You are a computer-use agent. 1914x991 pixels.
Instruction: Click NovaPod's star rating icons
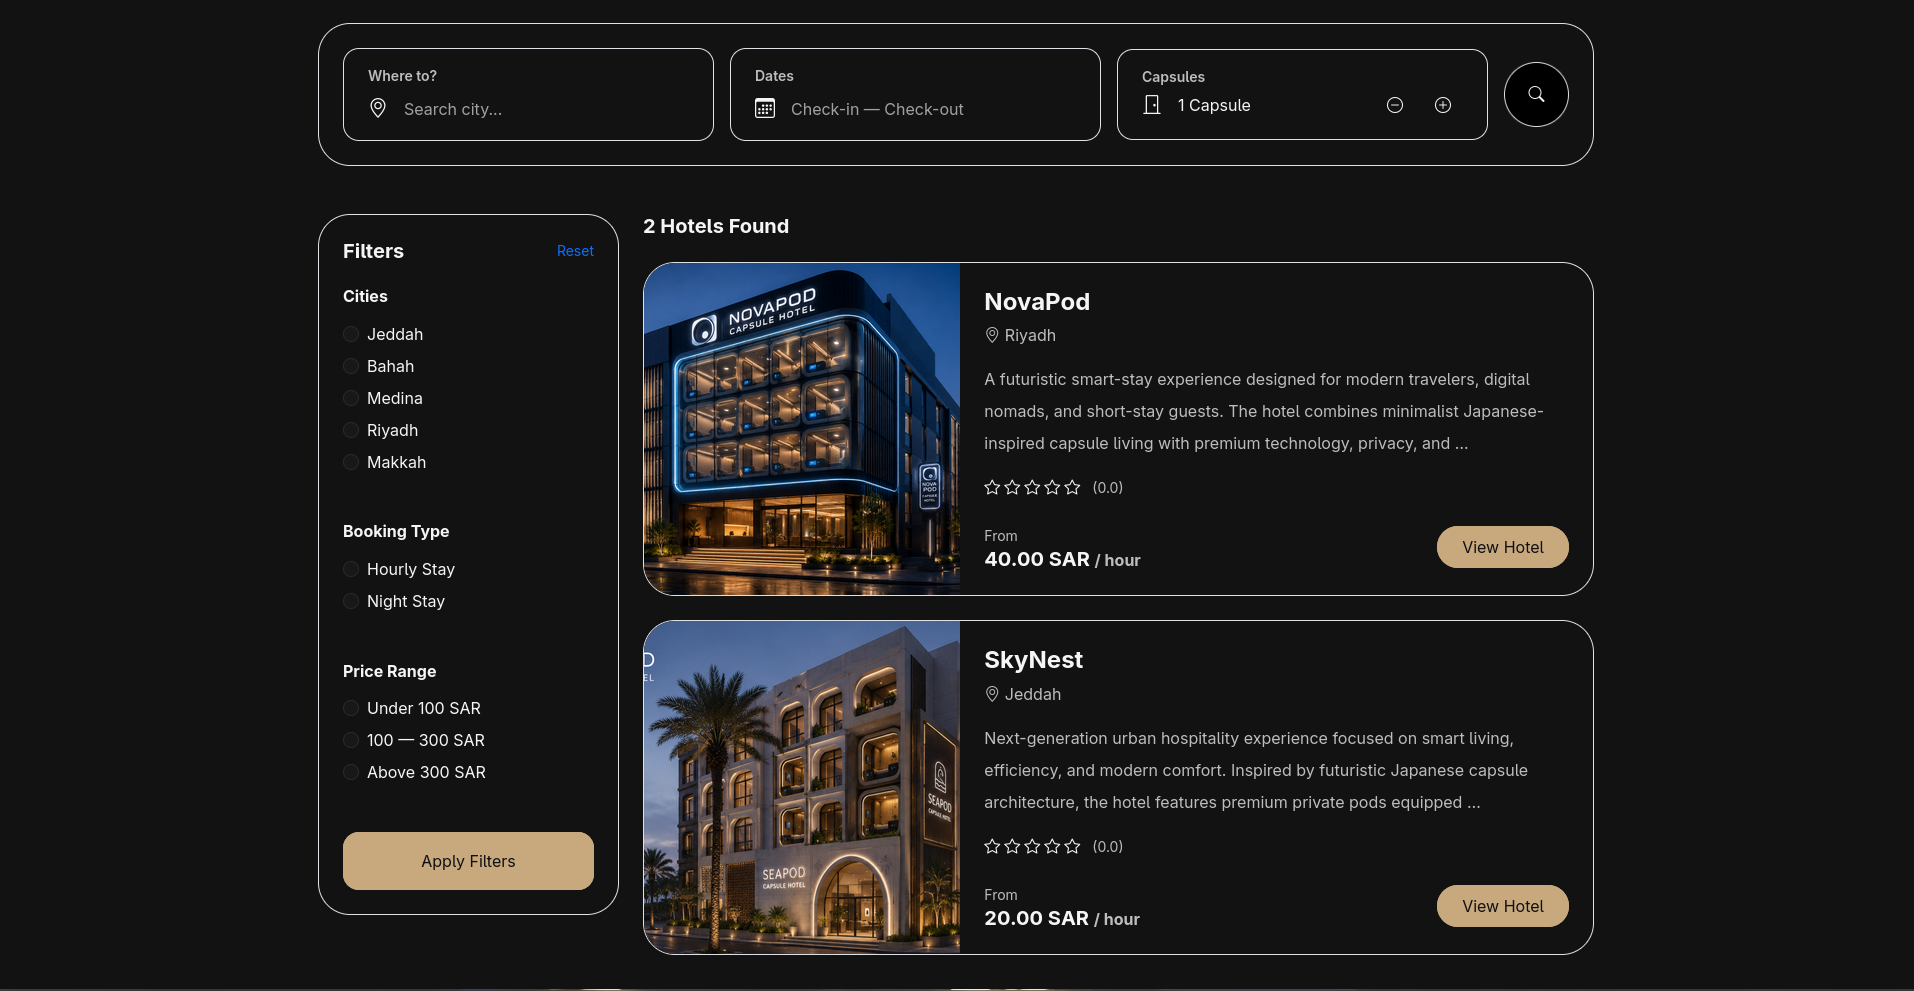pos(1032,487)
